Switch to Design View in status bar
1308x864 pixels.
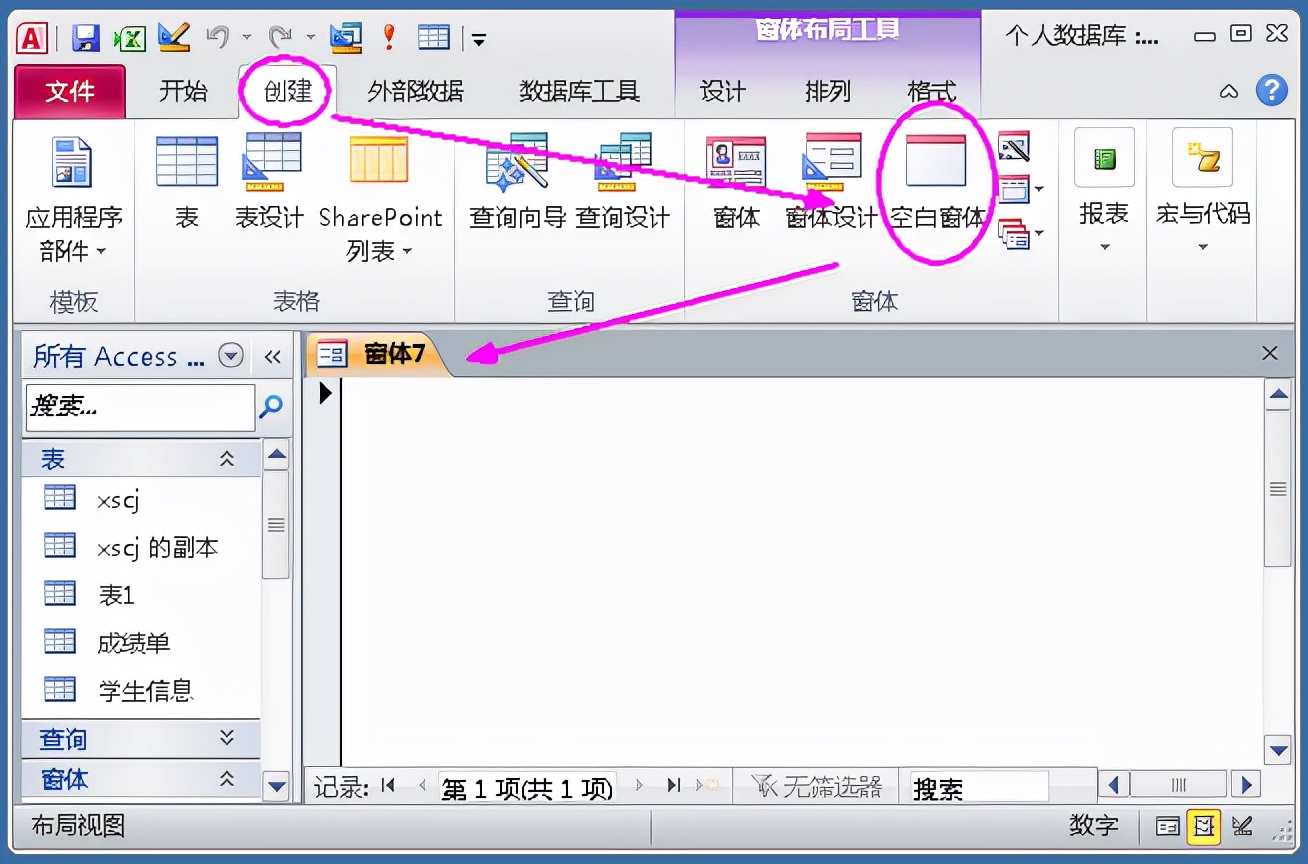coord(1243,827)
